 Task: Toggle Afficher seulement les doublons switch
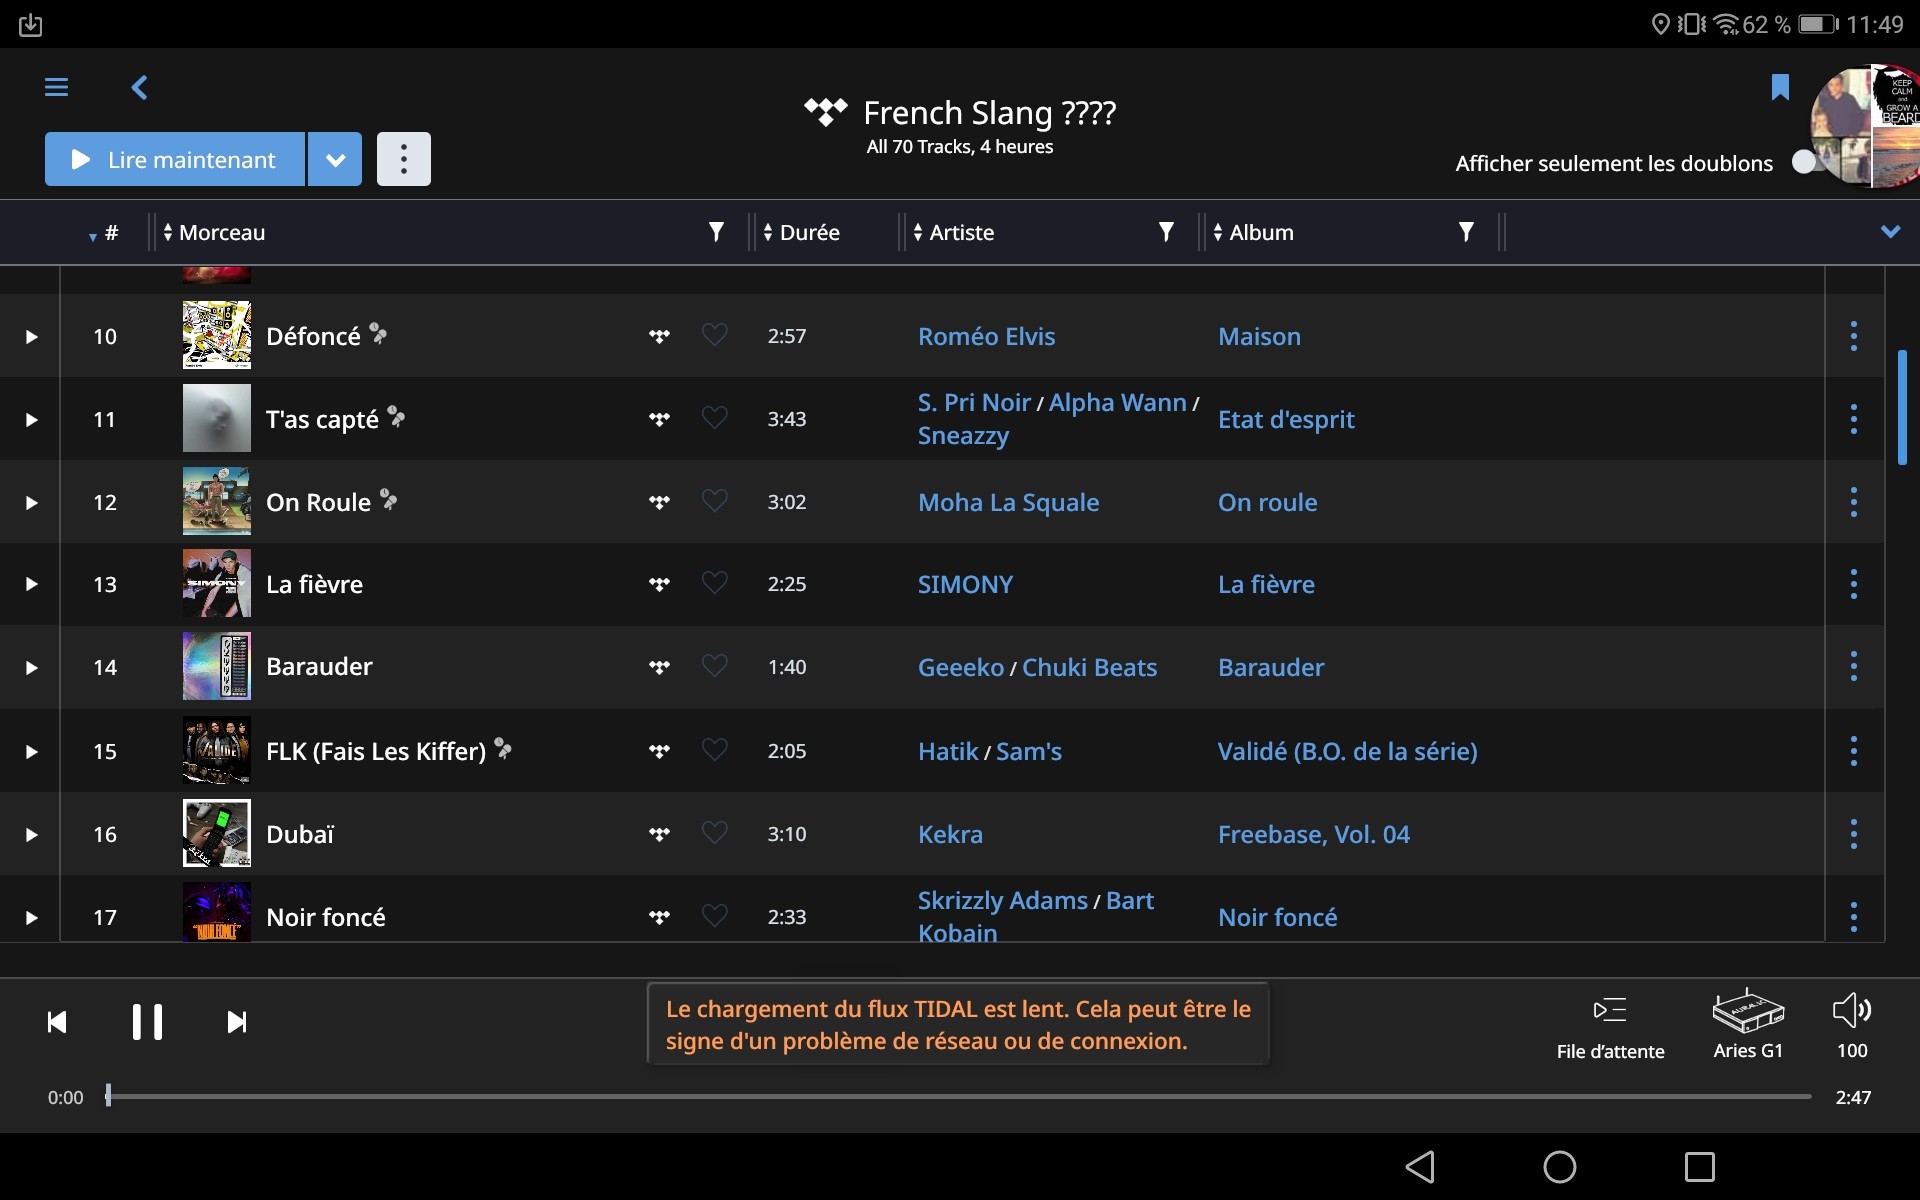(x=1806, y=162)
